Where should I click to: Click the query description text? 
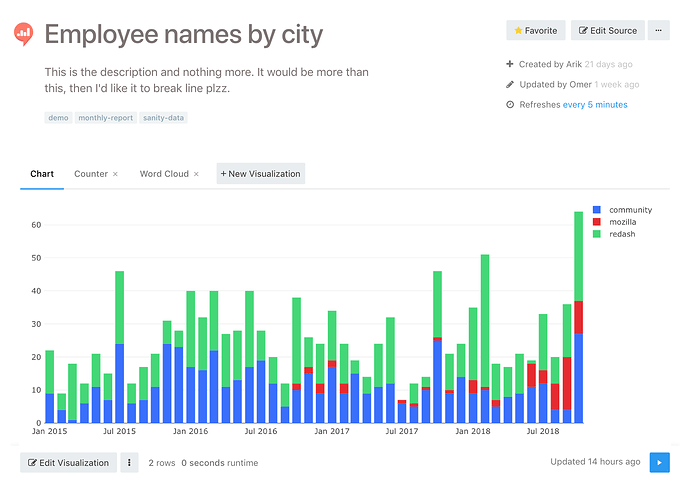coord(206,80)
